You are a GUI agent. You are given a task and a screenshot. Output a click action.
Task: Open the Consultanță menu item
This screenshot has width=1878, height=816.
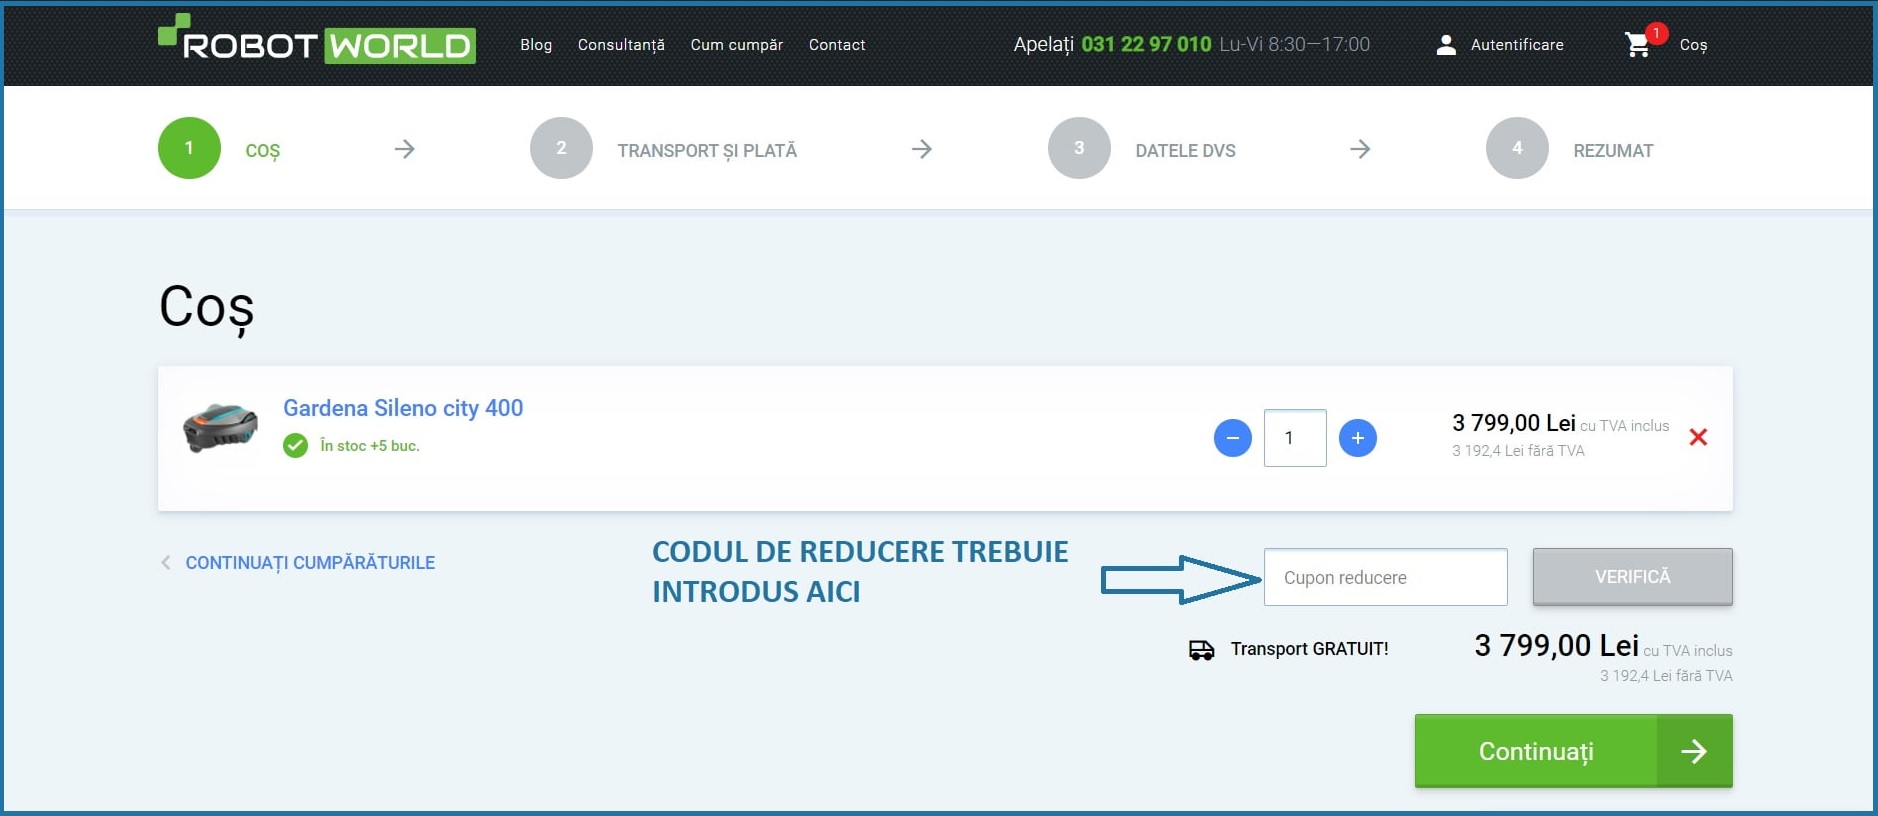[621, 45]
